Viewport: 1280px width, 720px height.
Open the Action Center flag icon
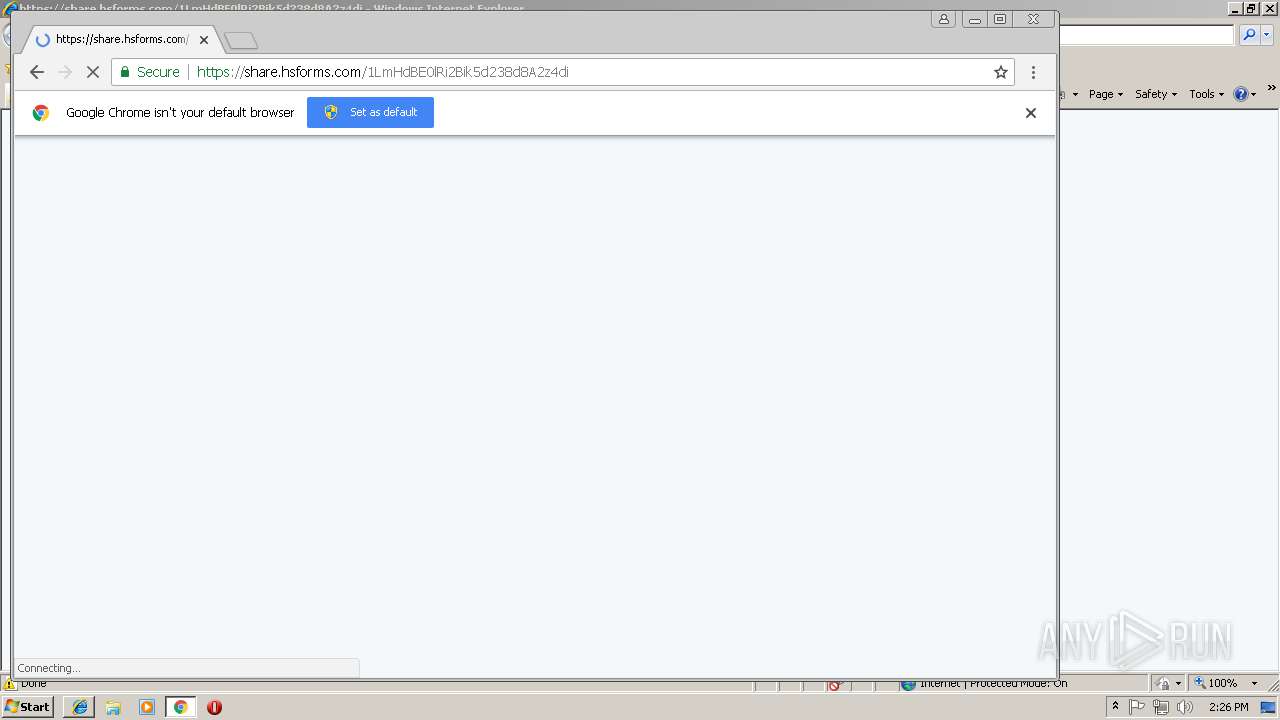pos(1137,707)
